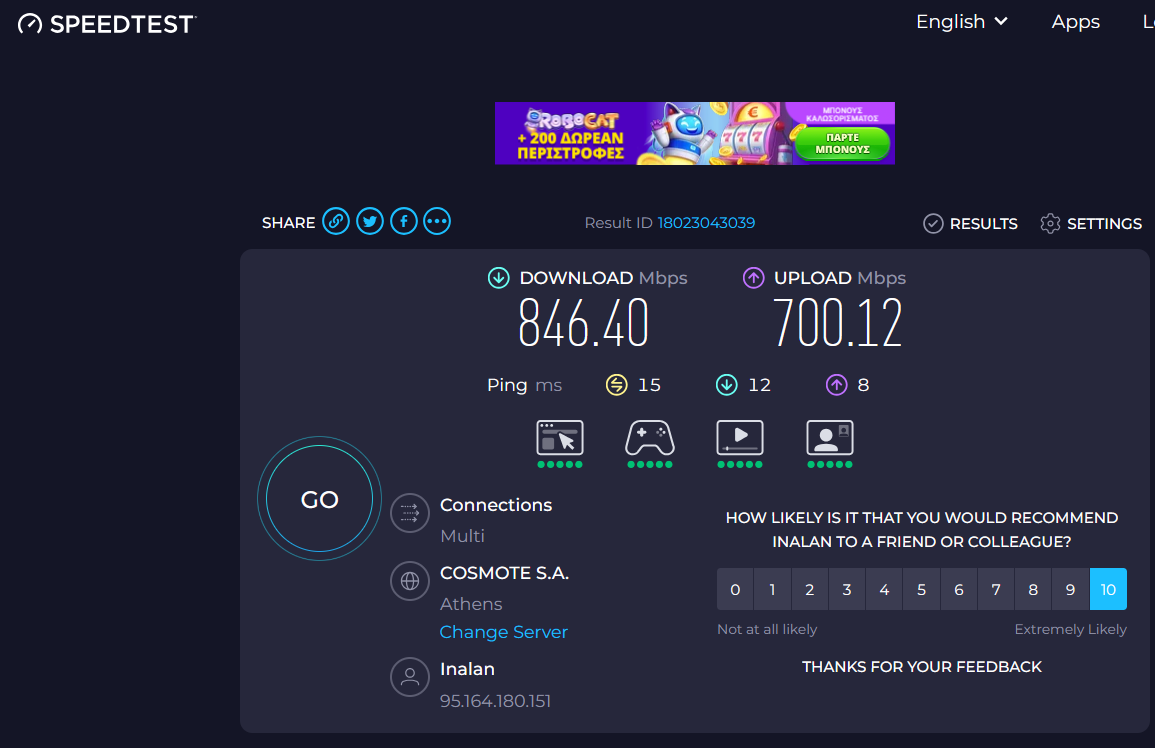Screen dimensions: 1155x748
Task: Click Change Server link
Action: coord(504,632)
